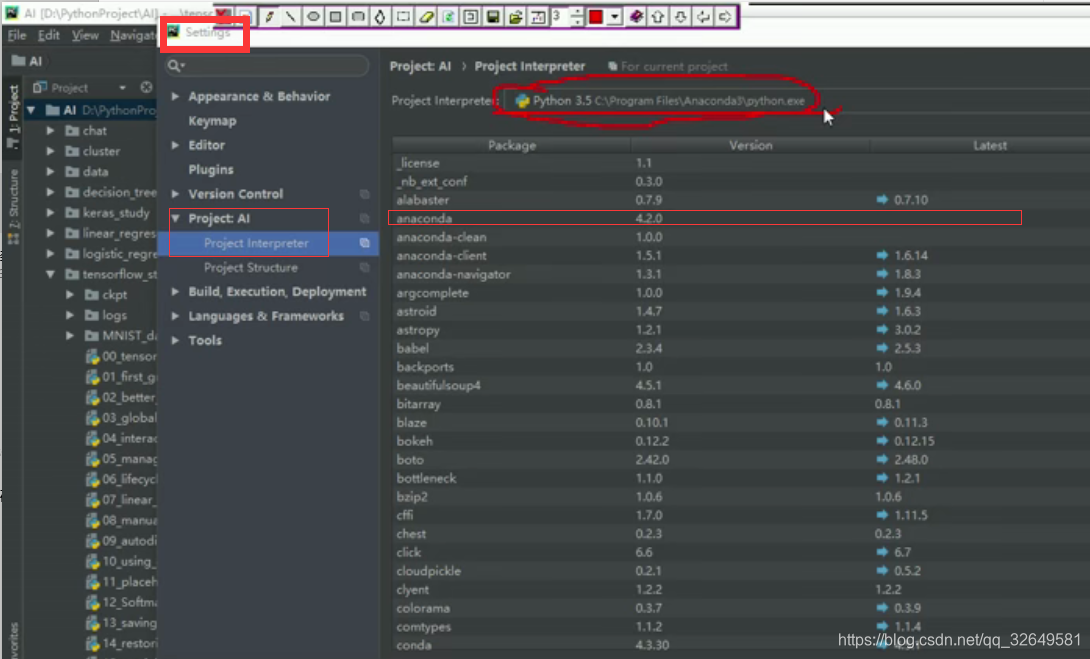Click Project: AI in the settings breadcrumb
This screenshot has width=1090, height=659.
click(x=420, y=66)
